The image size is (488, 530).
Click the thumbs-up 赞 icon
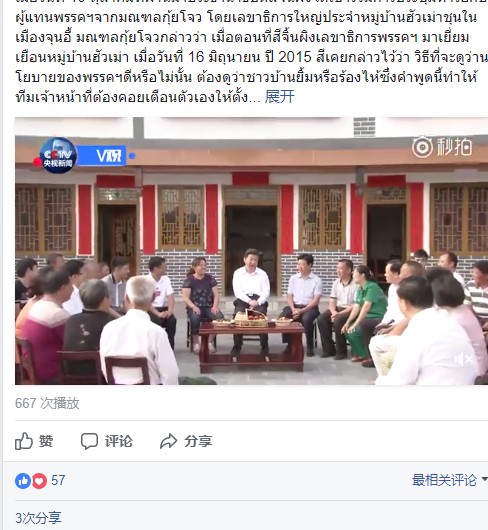(x=24, y=441)
